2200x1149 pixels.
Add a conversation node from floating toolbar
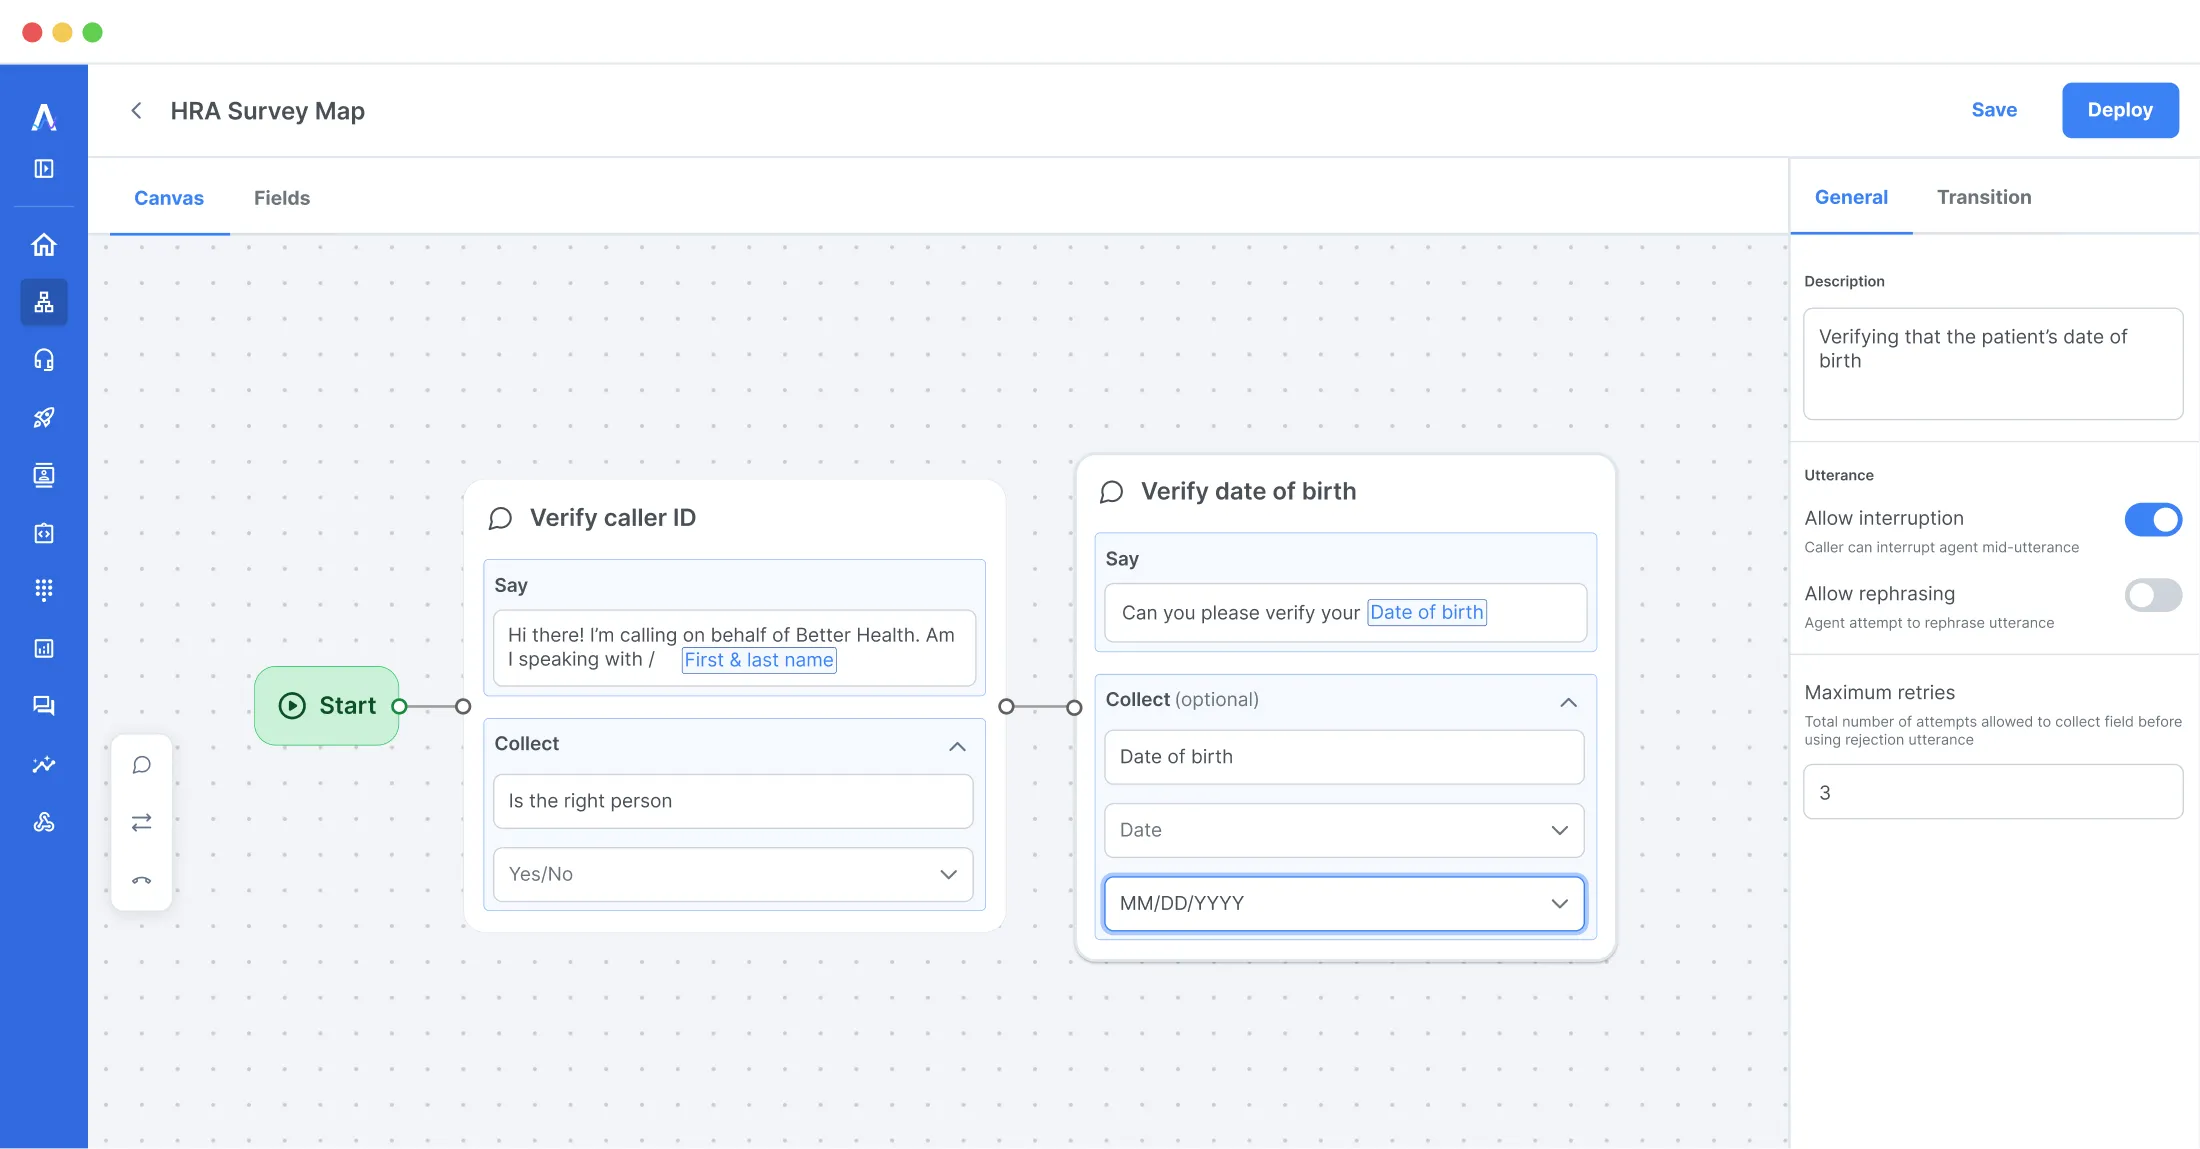pos(142,765)
